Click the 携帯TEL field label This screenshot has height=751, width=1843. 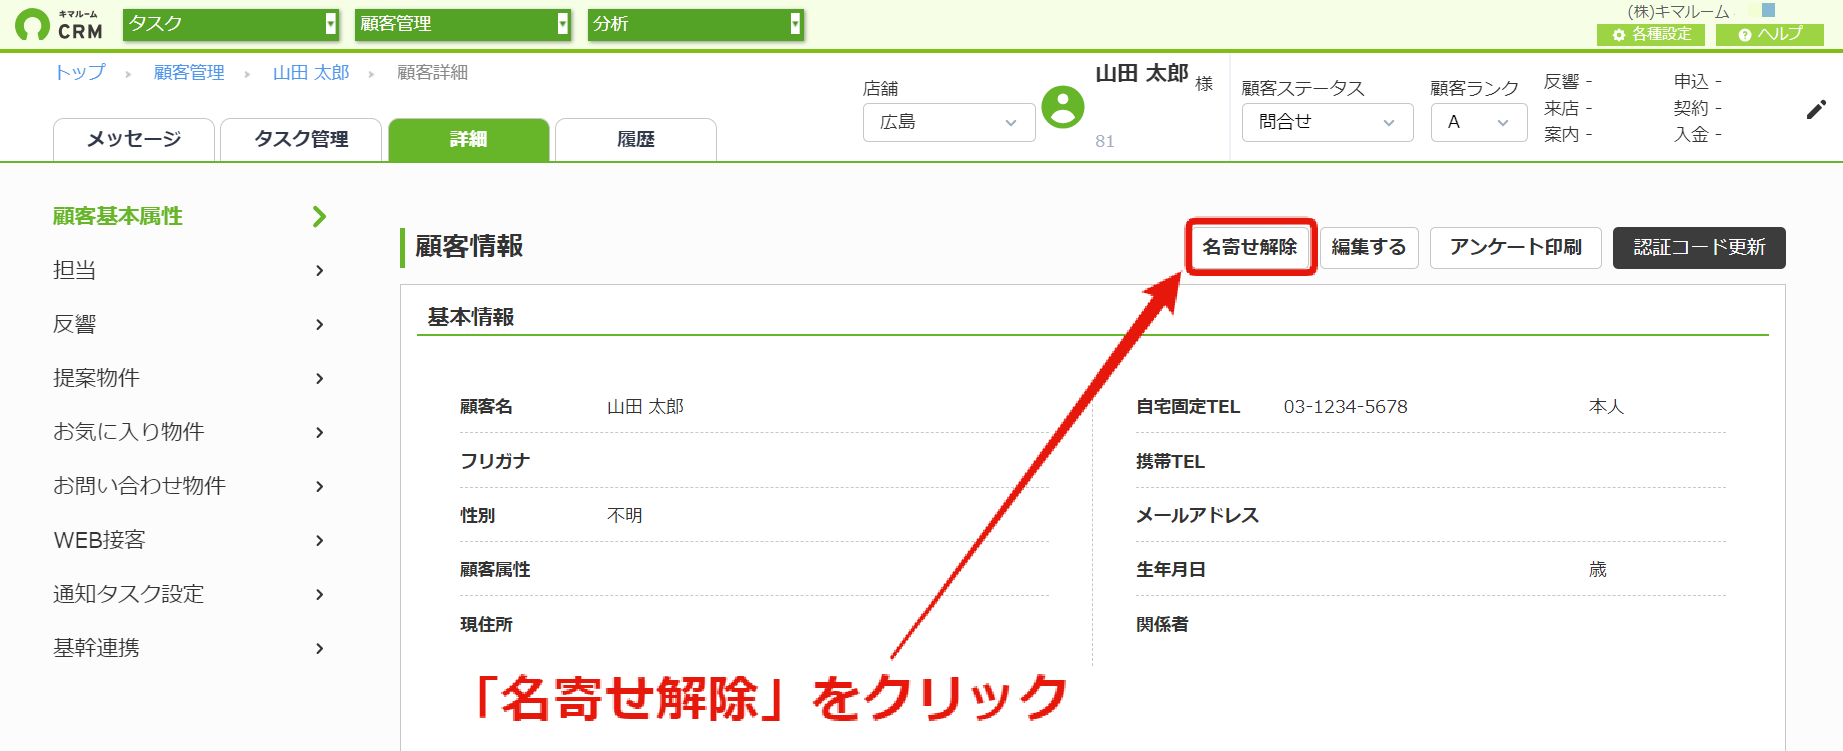pos(1170,461)
